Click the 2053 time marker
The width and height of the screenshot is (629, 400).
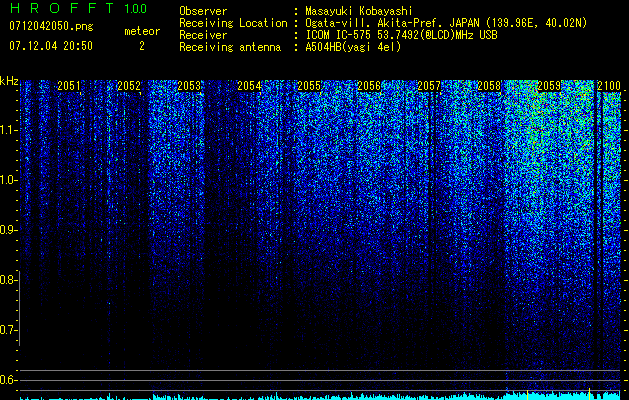pyautogui.click(x=189, y=86)
